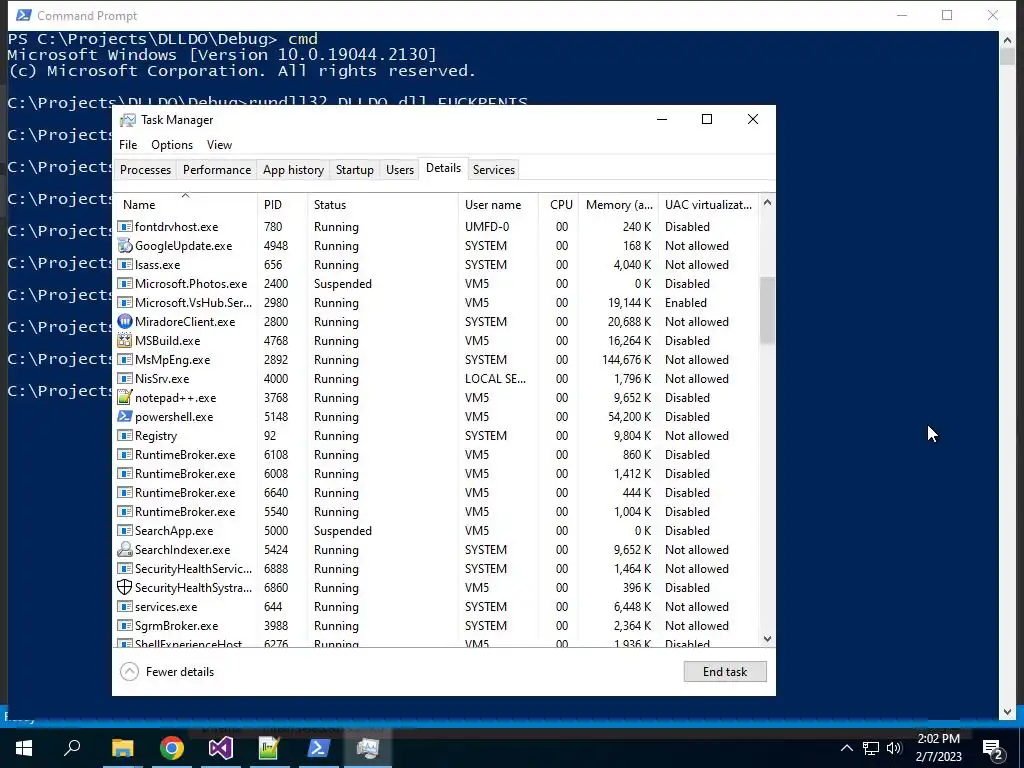
Task: Open the volume tray icon
Action: click(895, 748)
